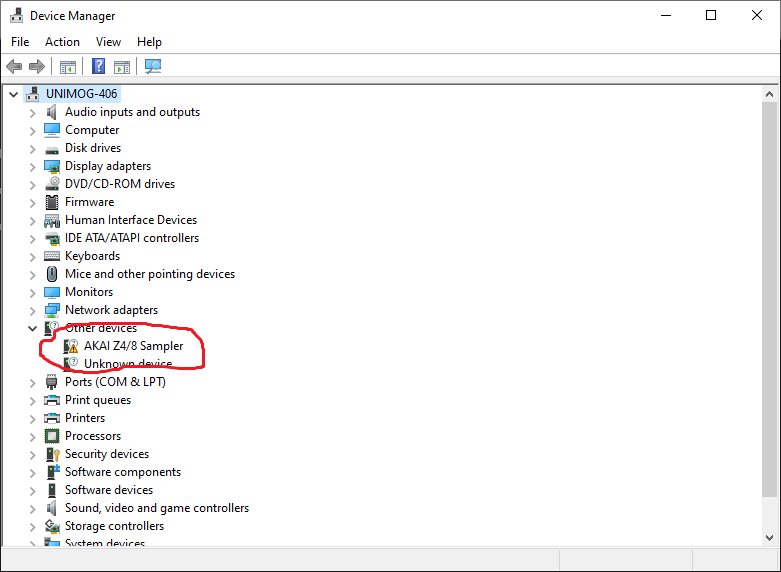Click the Network adapters icon

(x=52, y=310)
